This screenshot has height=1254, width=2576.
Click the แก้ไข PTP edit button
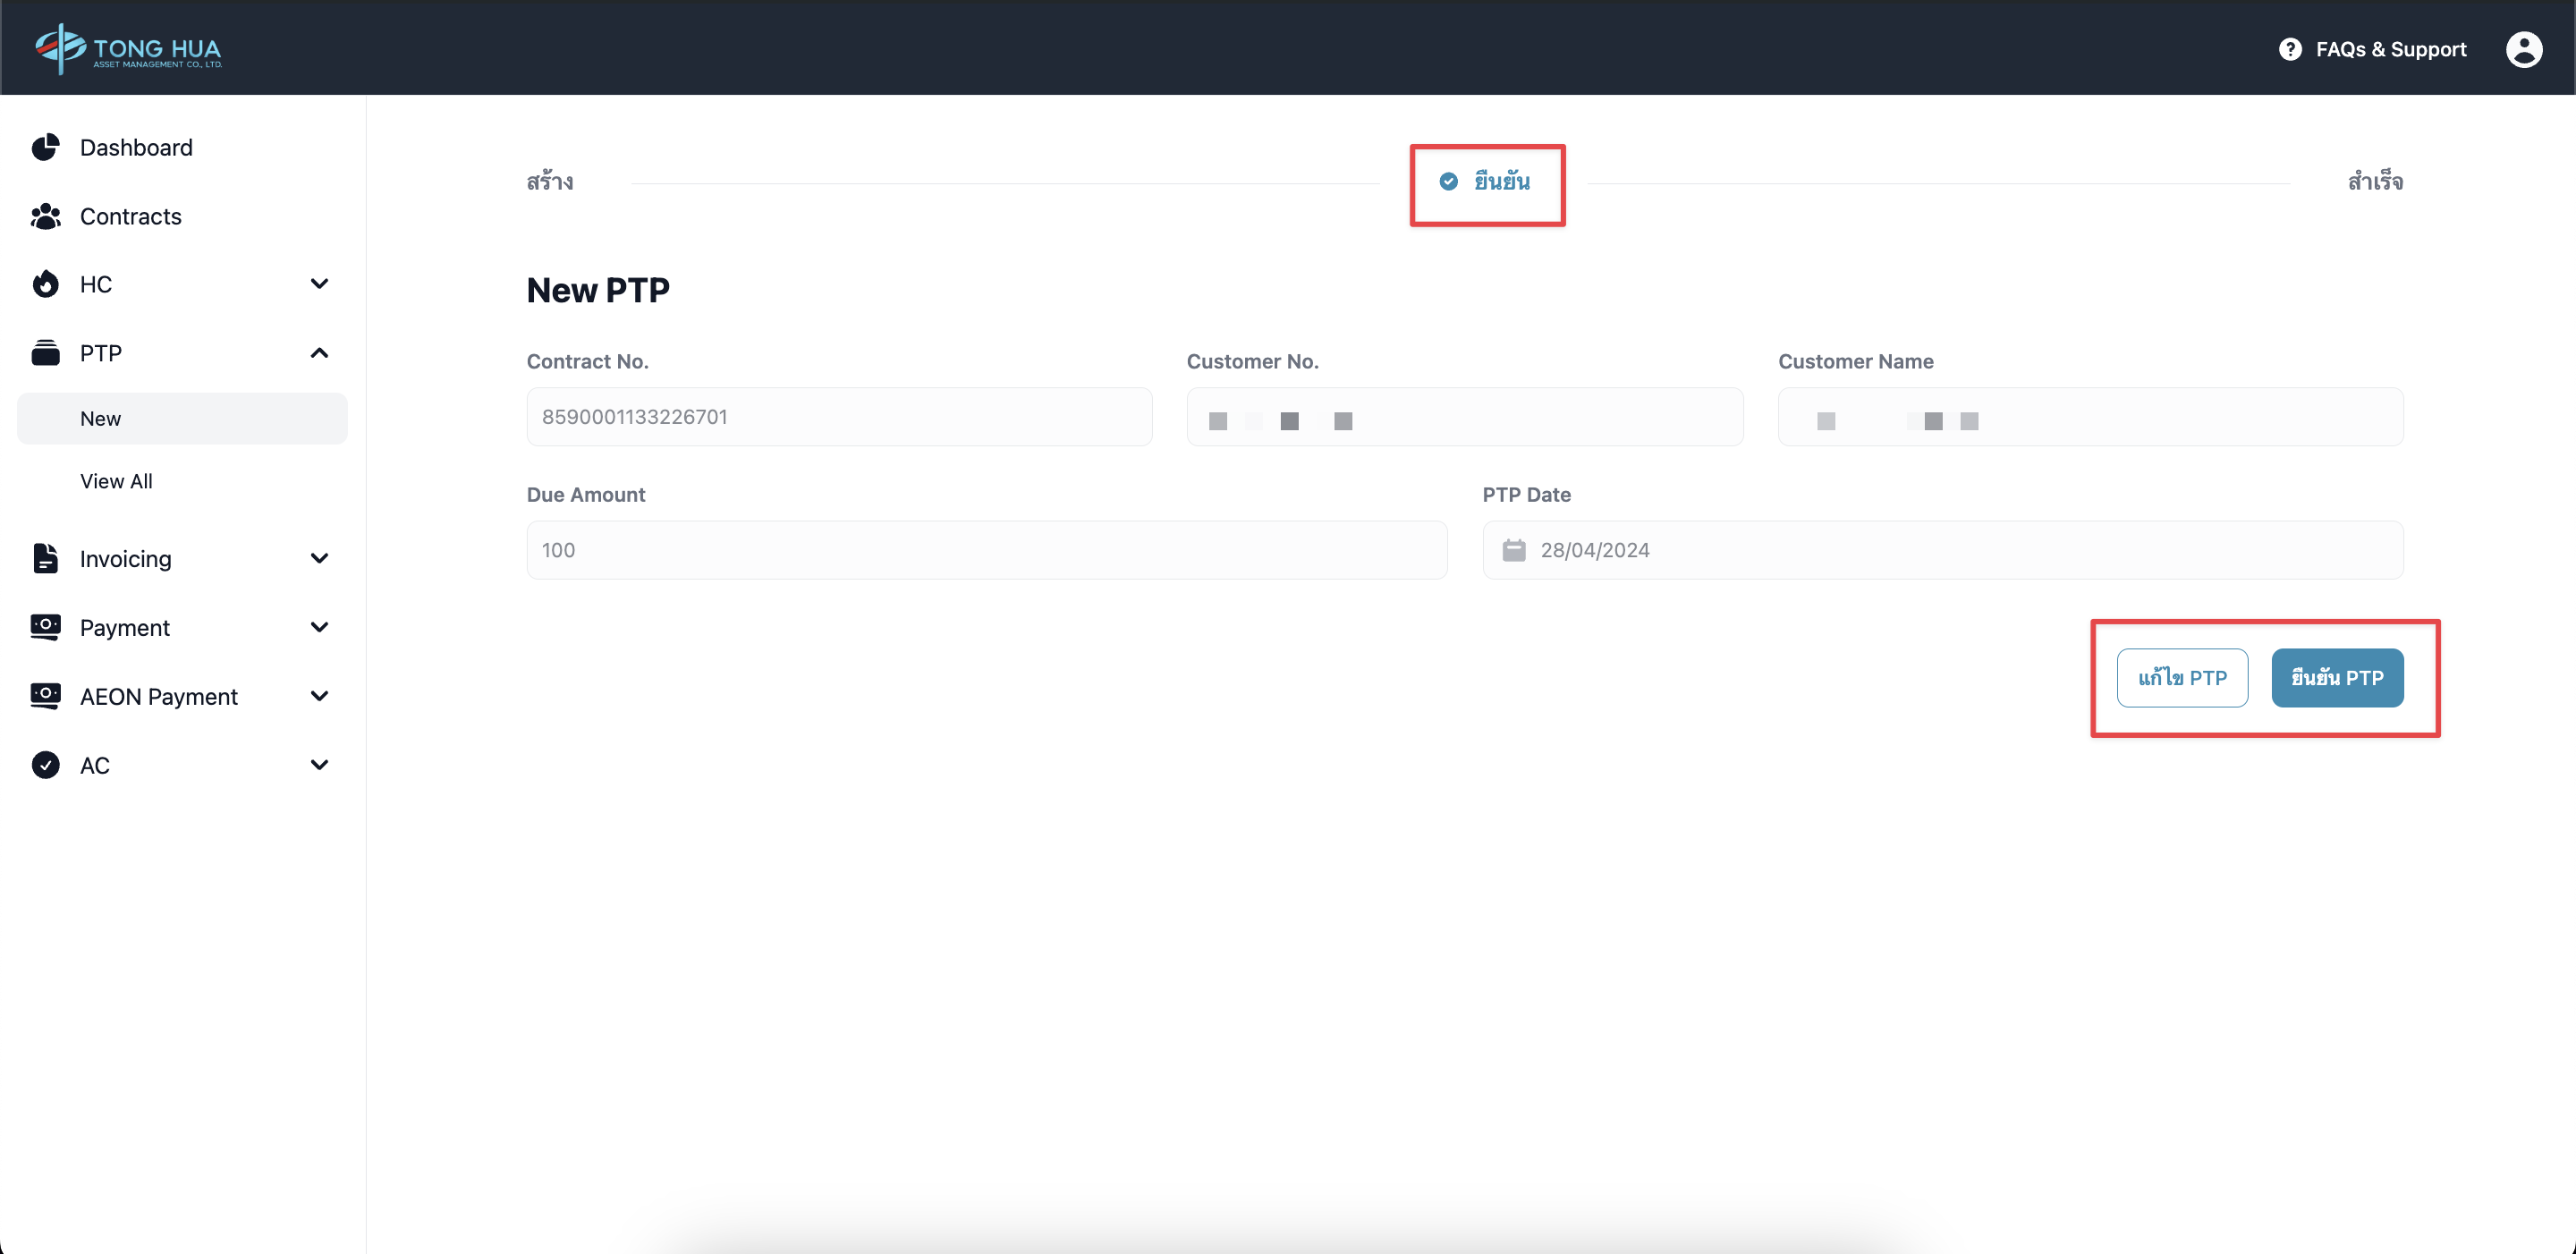2182,678
